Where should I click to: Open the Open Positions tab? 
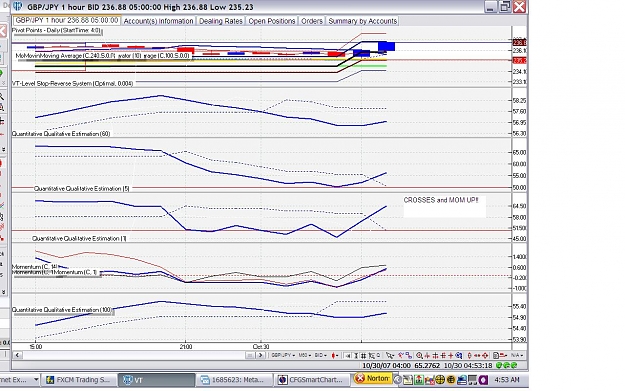pyautogui.click(x=272, y=21)
